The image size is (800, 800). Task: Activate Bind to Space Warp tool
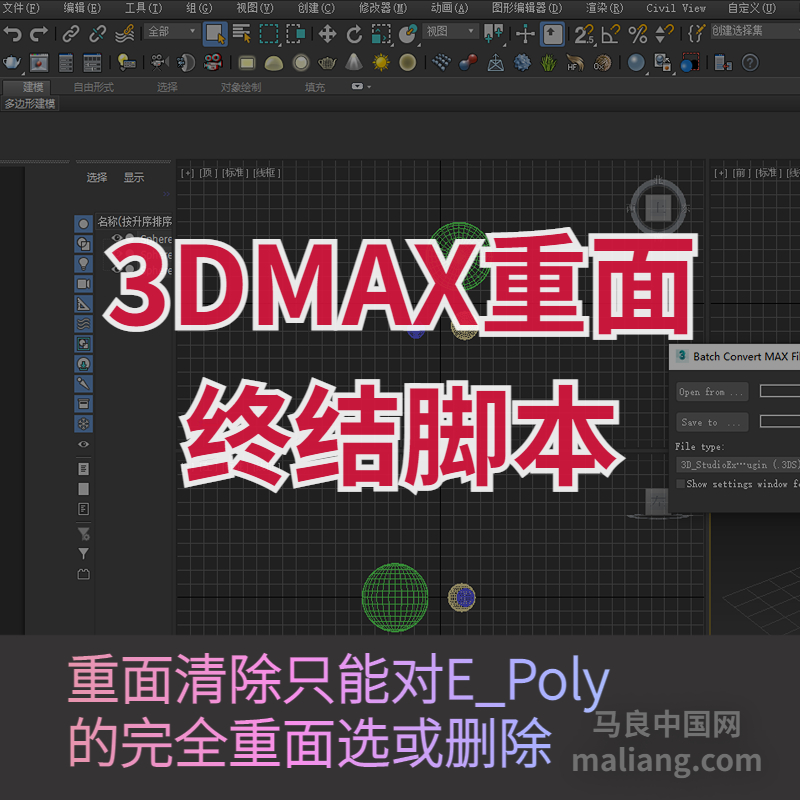[124, 34]
